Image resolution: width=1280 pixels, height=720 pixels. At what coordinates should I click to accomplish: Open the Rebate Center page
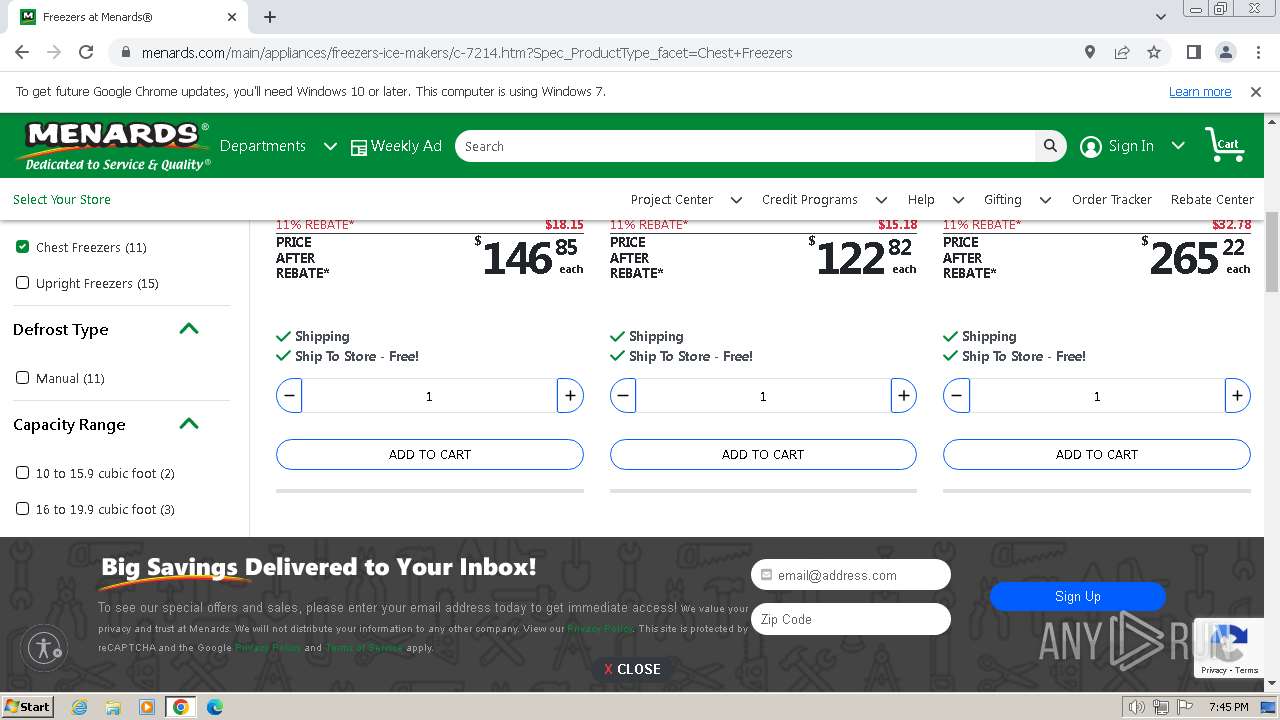click(1212, 200)
